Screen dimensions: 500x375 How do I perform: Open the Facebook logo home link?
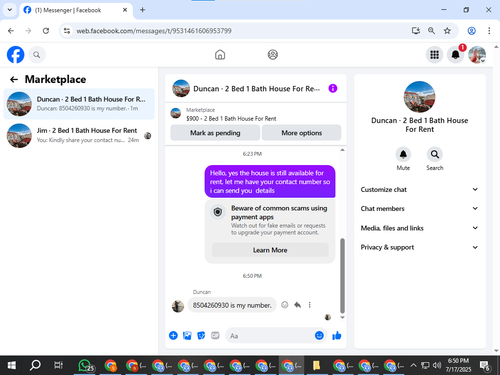(x=15, y=55)
